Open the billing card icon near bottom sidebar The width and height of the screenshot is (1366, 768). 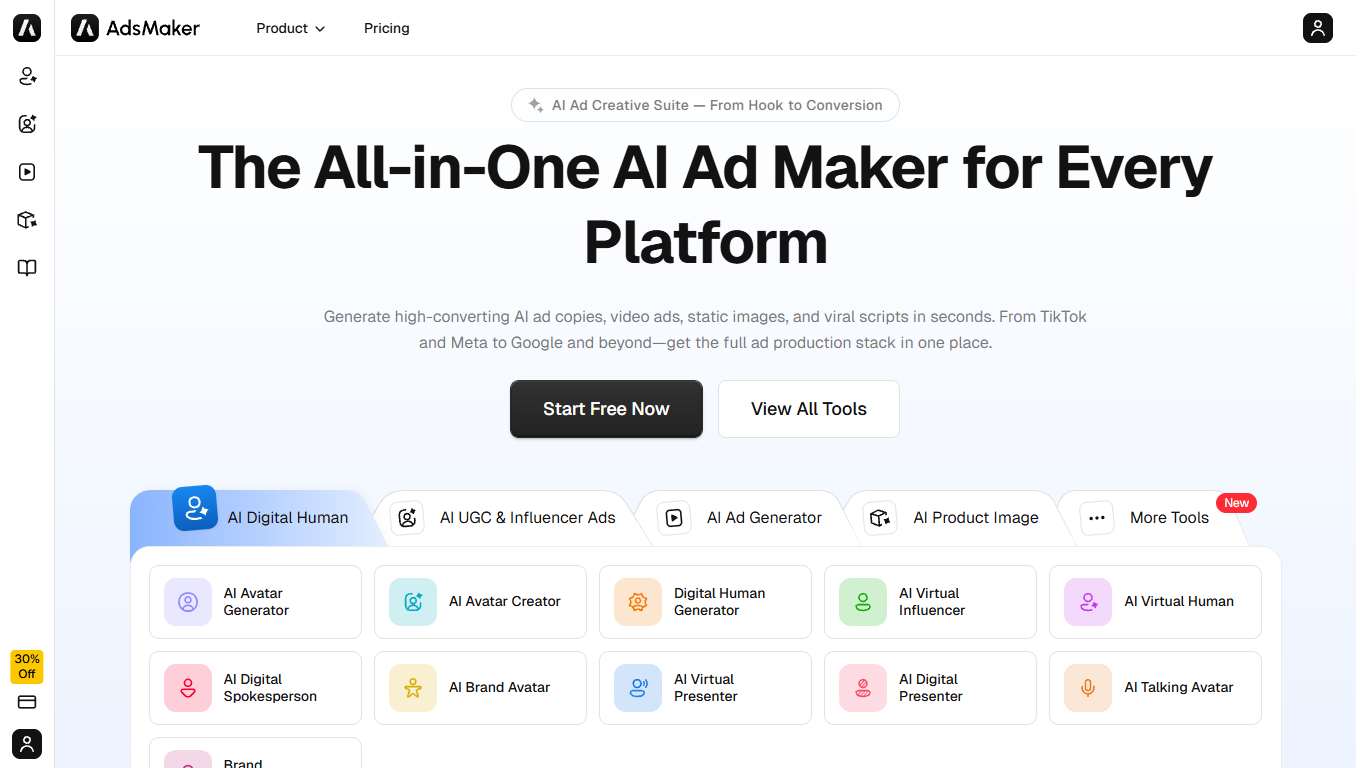[27, 703]
